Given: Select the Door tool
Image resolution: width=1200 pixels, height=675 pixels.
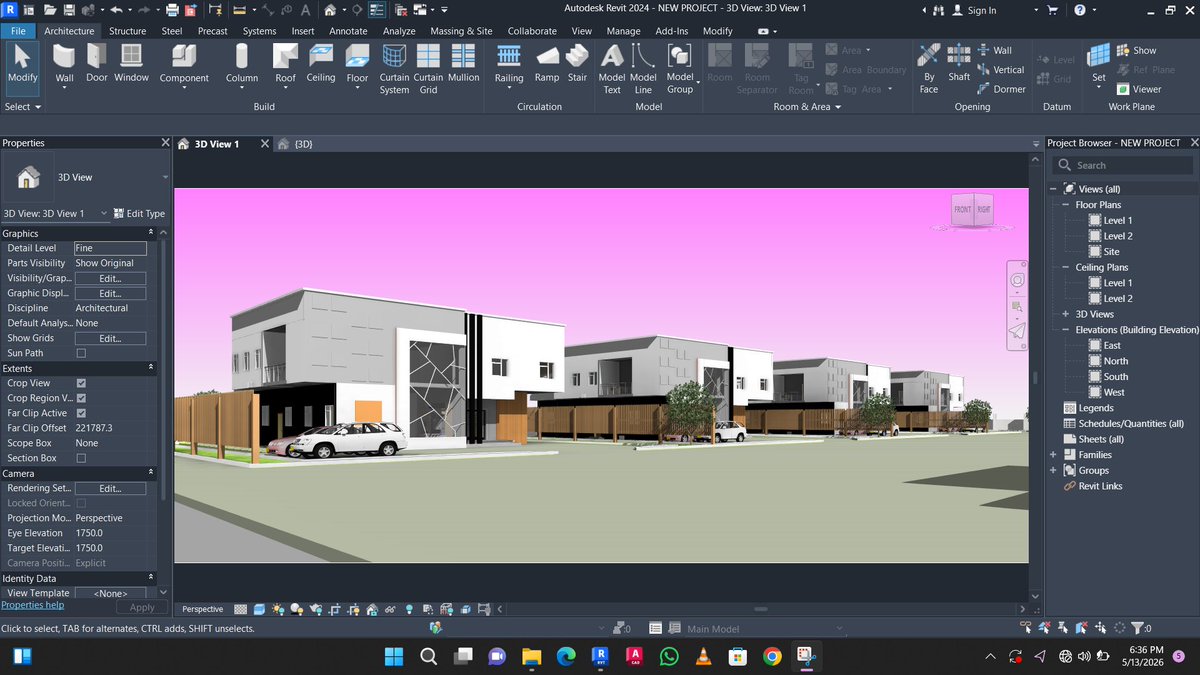Looking at the screenshot, I should click(96, 63).
